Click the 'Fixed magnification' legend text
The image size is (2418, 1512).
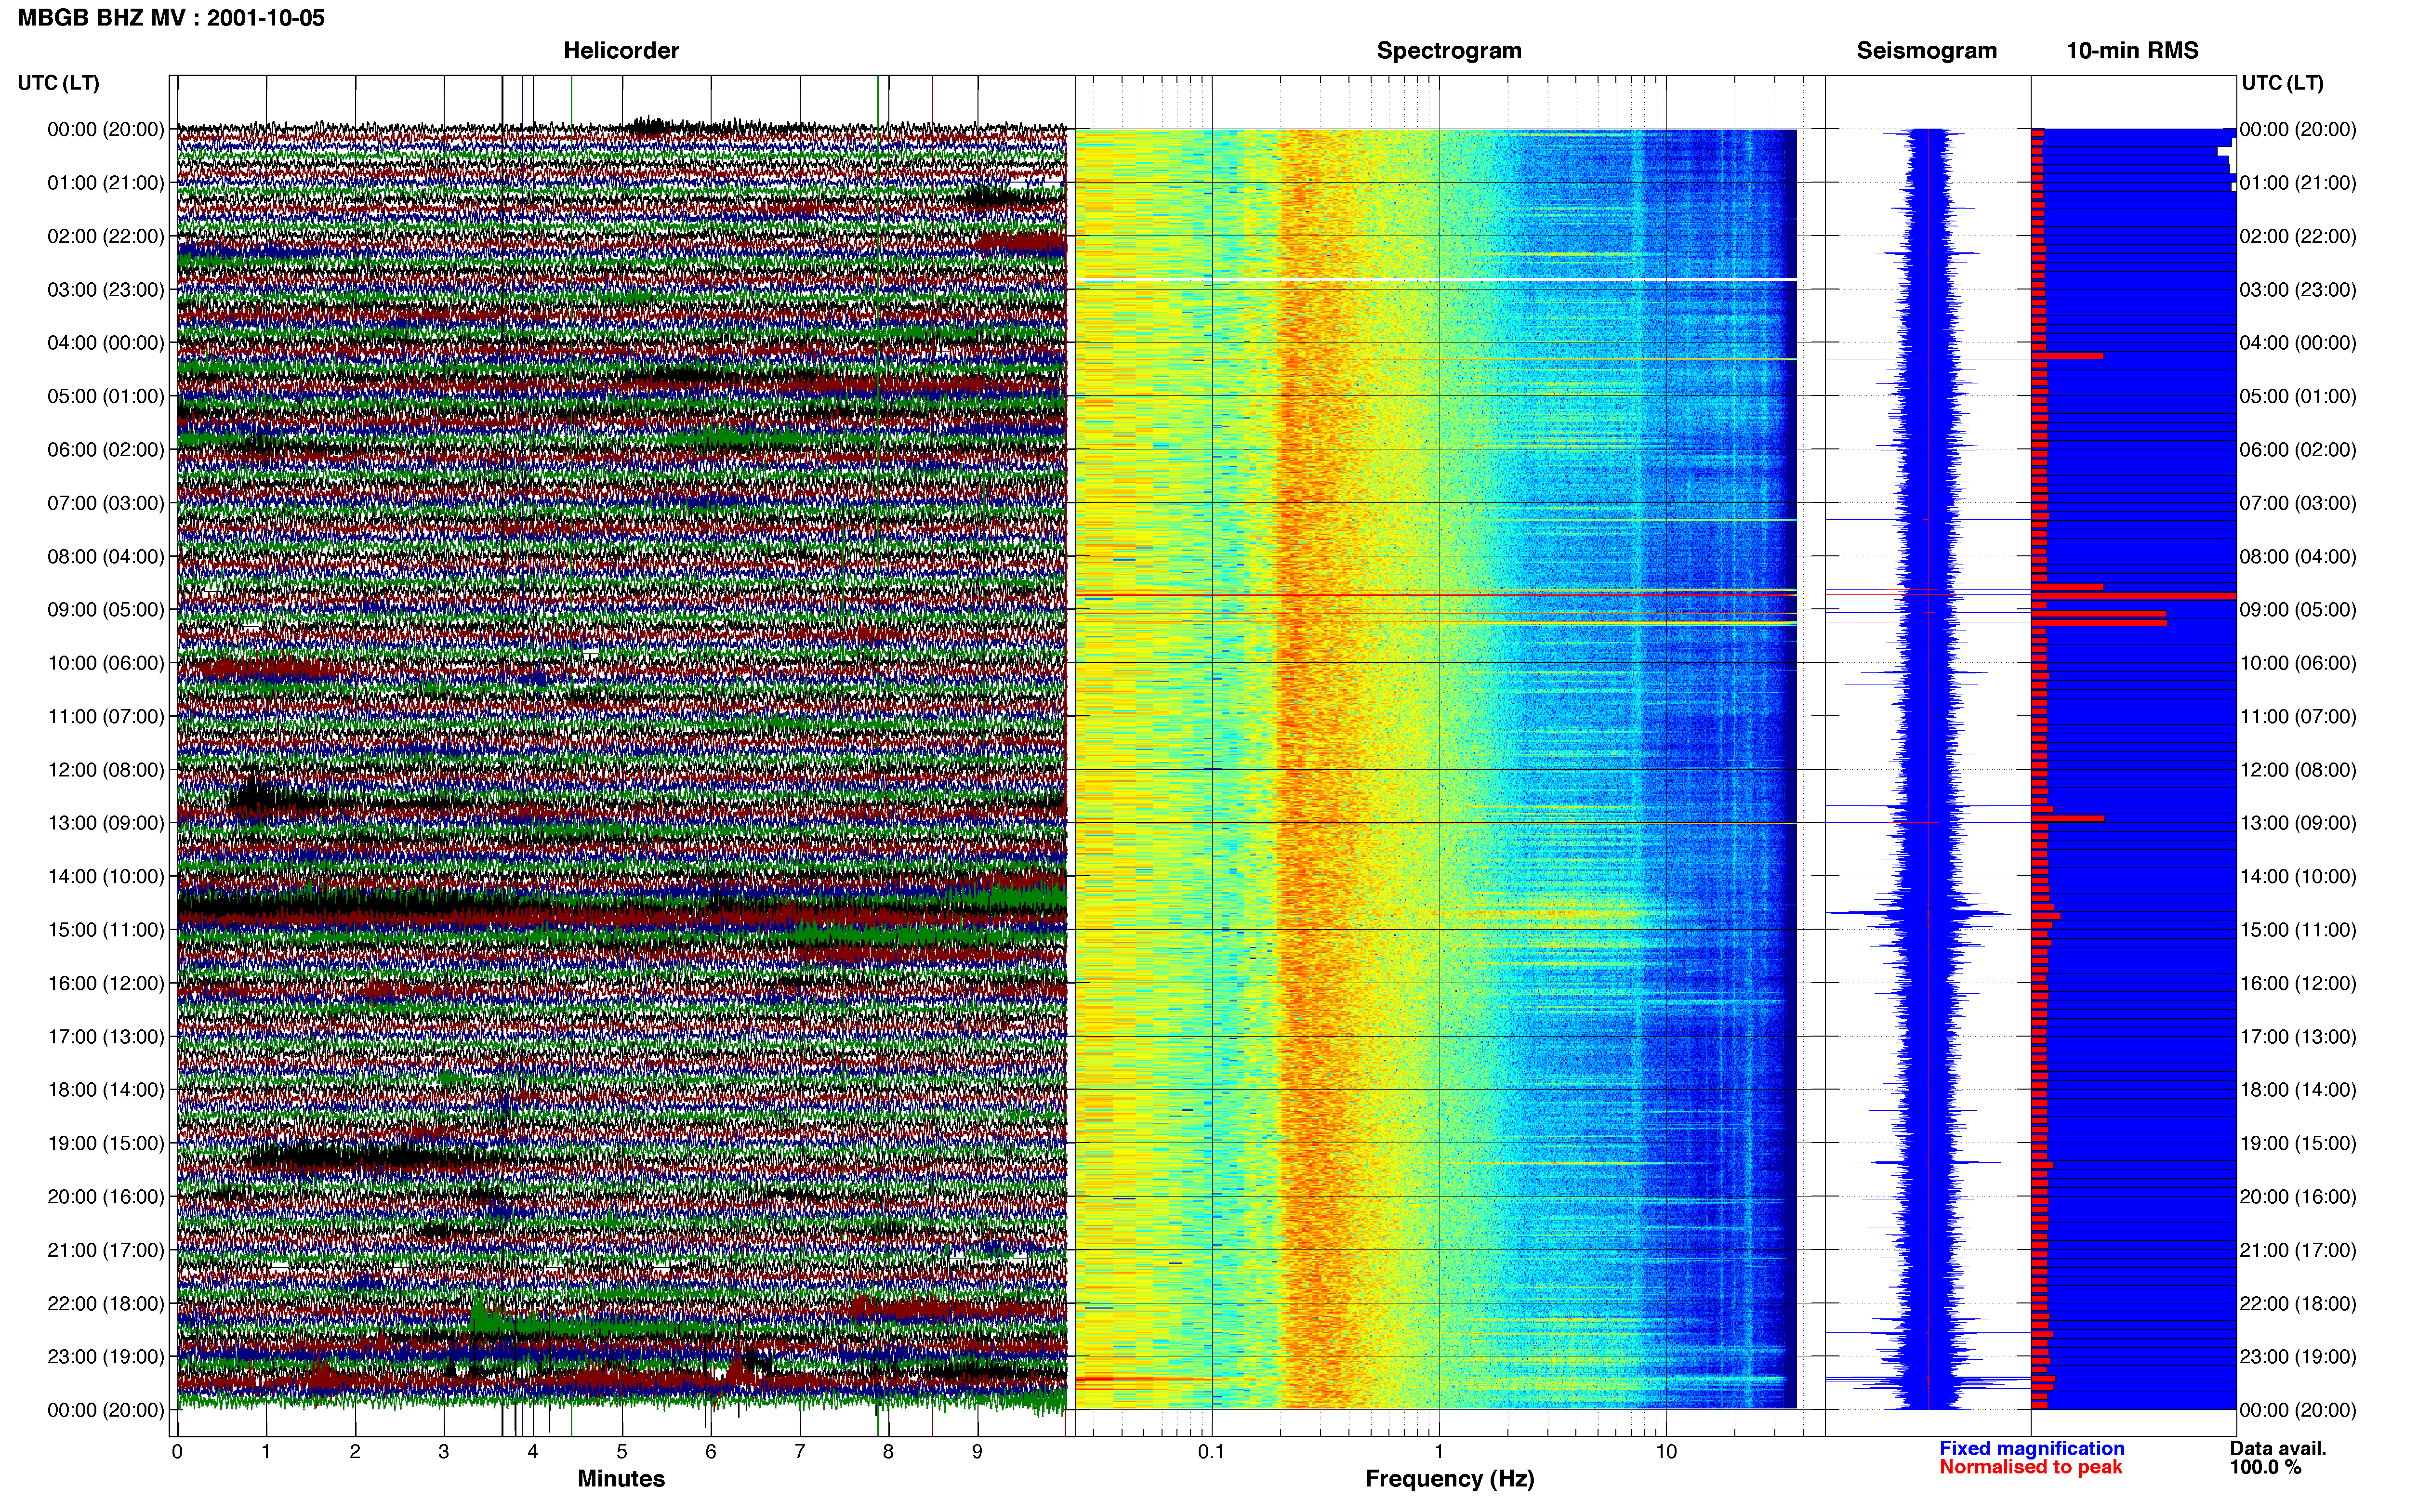coord(2031,1448)
